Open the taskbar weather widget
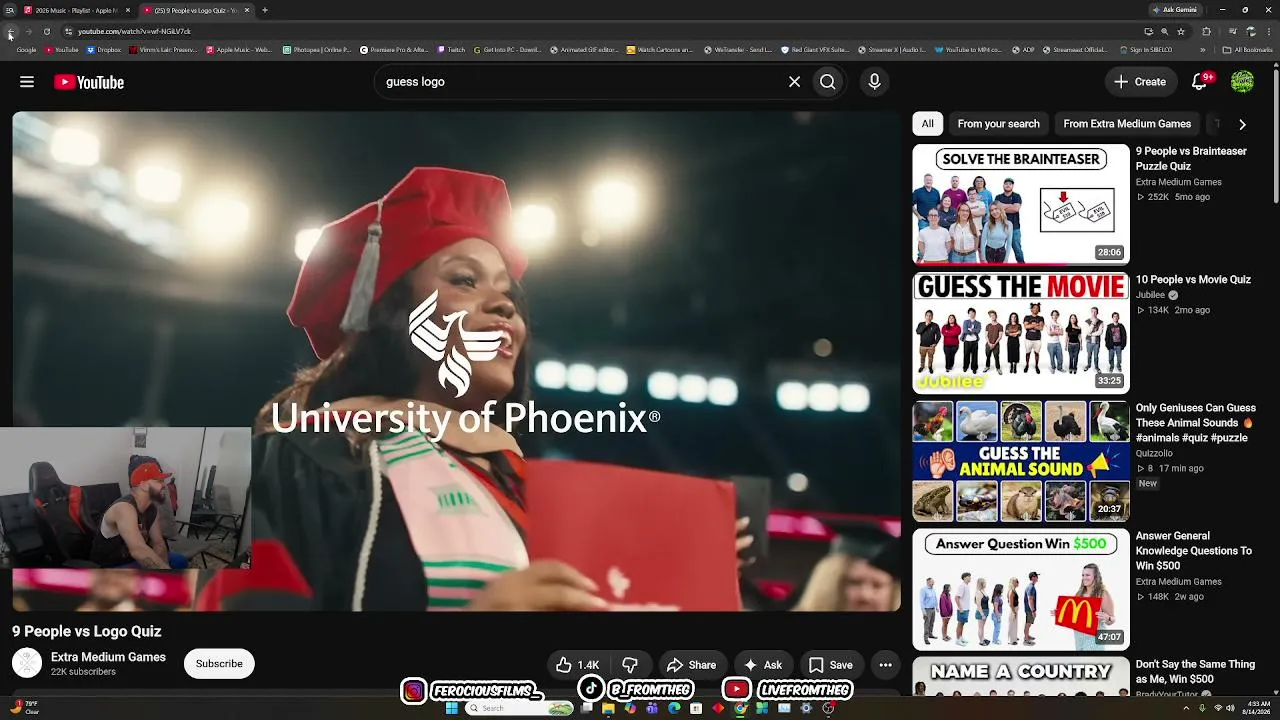This screenshot has height=720, width=1280. 24,708
